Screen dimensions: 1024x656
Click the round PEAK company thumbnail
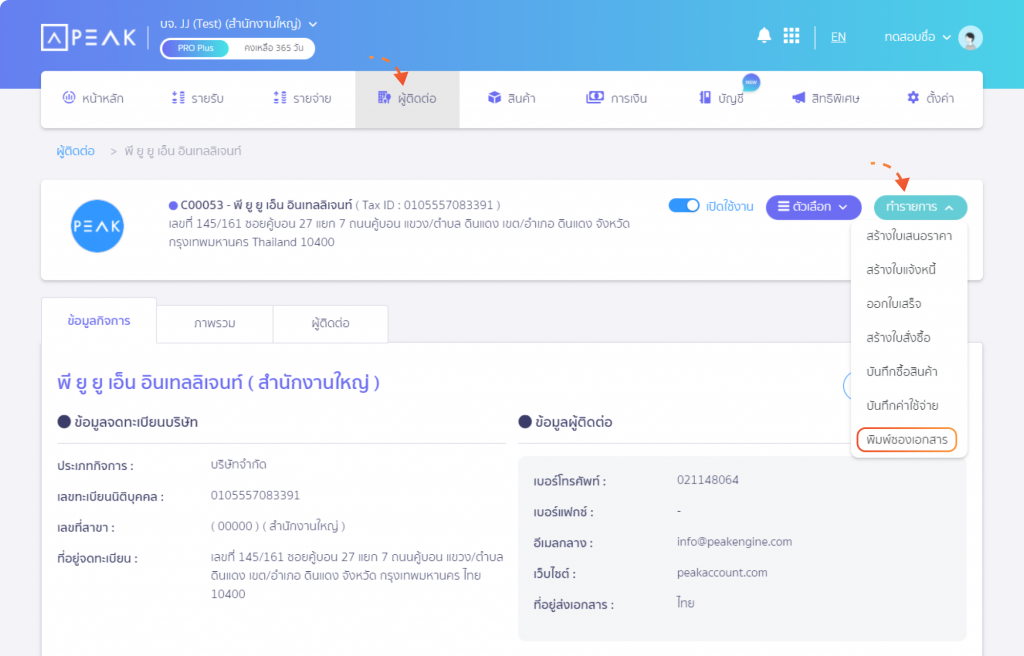tap(98, 226)
